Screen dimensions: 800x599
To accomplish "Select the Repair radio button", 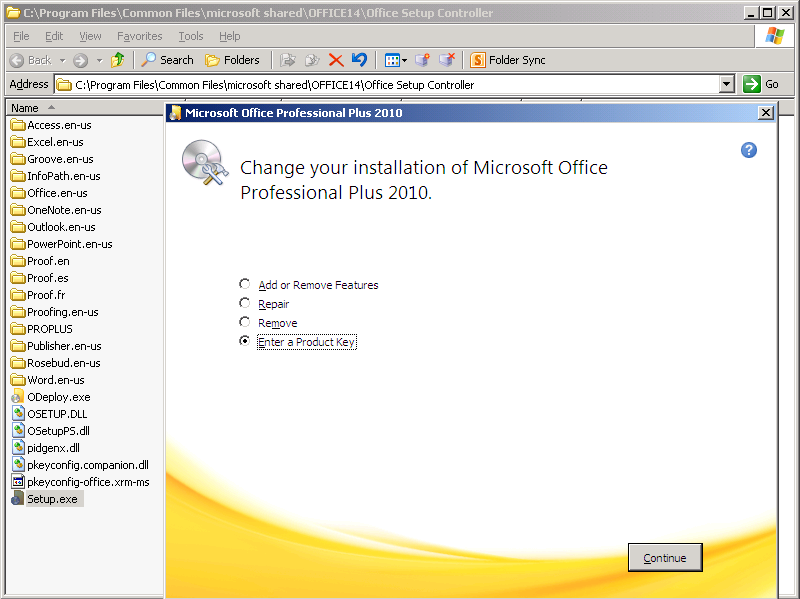I will (244, 304).
